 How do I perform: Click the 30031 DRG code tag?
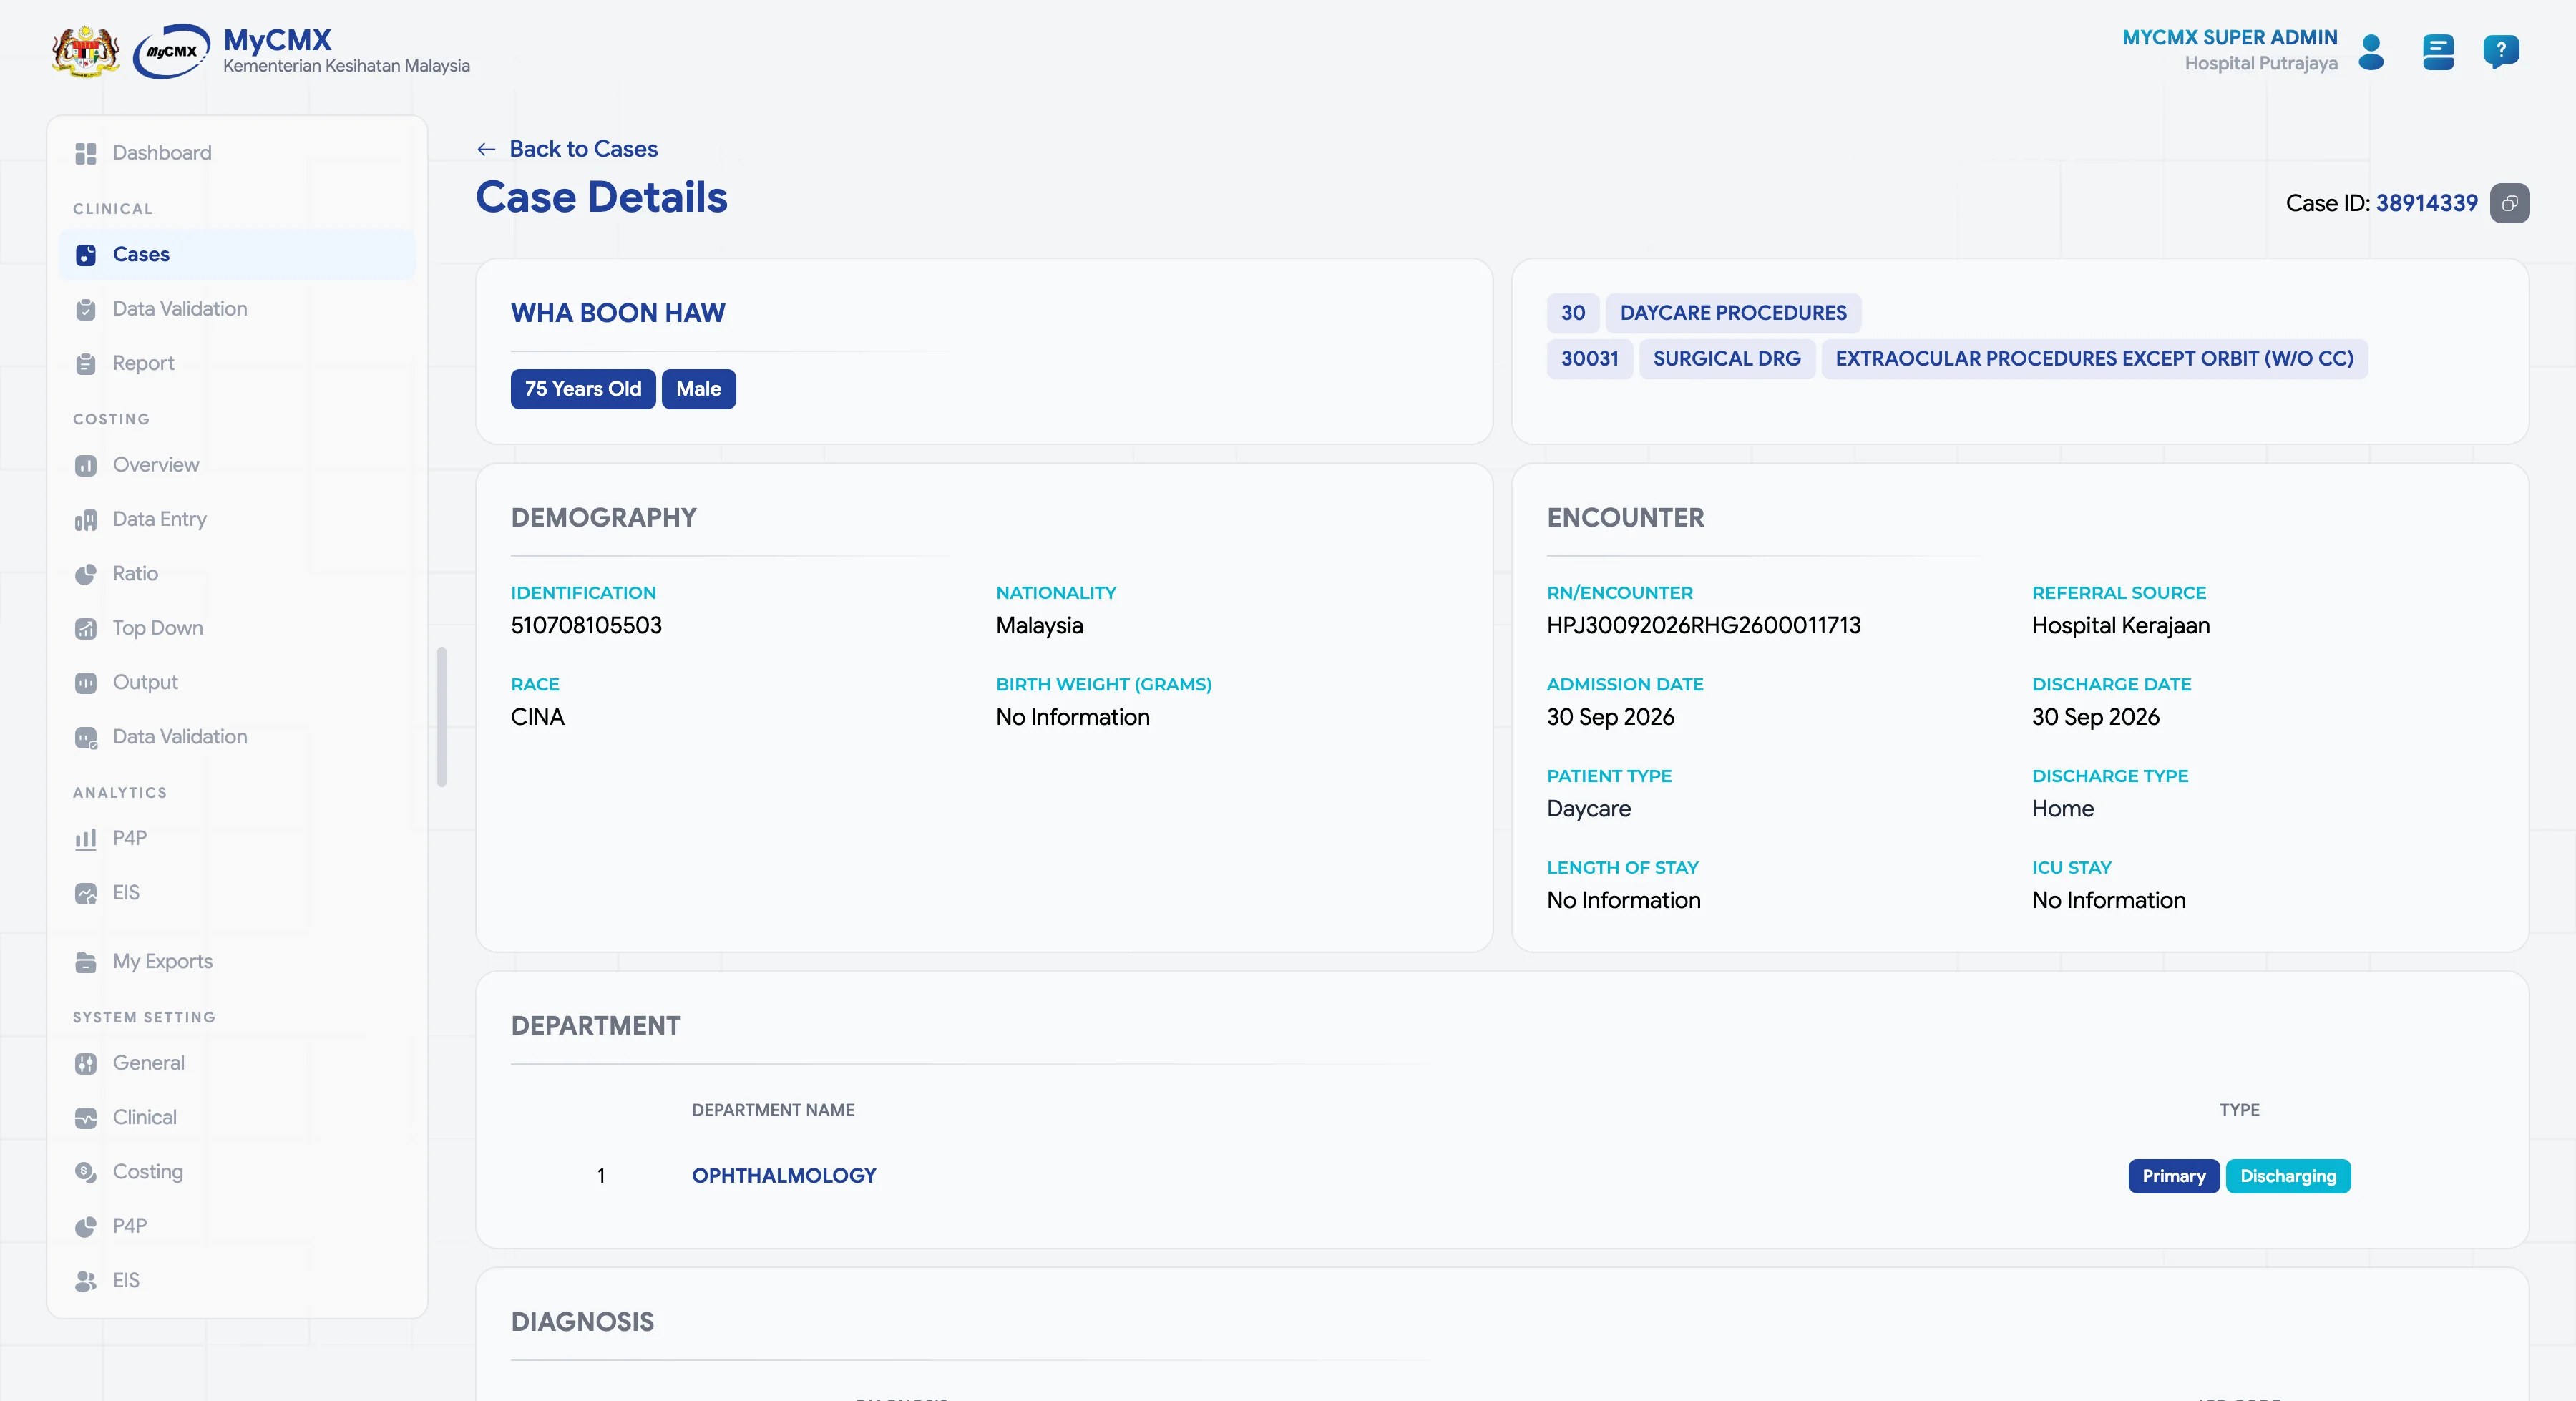pyautogui.click(x=1589, y=359)
